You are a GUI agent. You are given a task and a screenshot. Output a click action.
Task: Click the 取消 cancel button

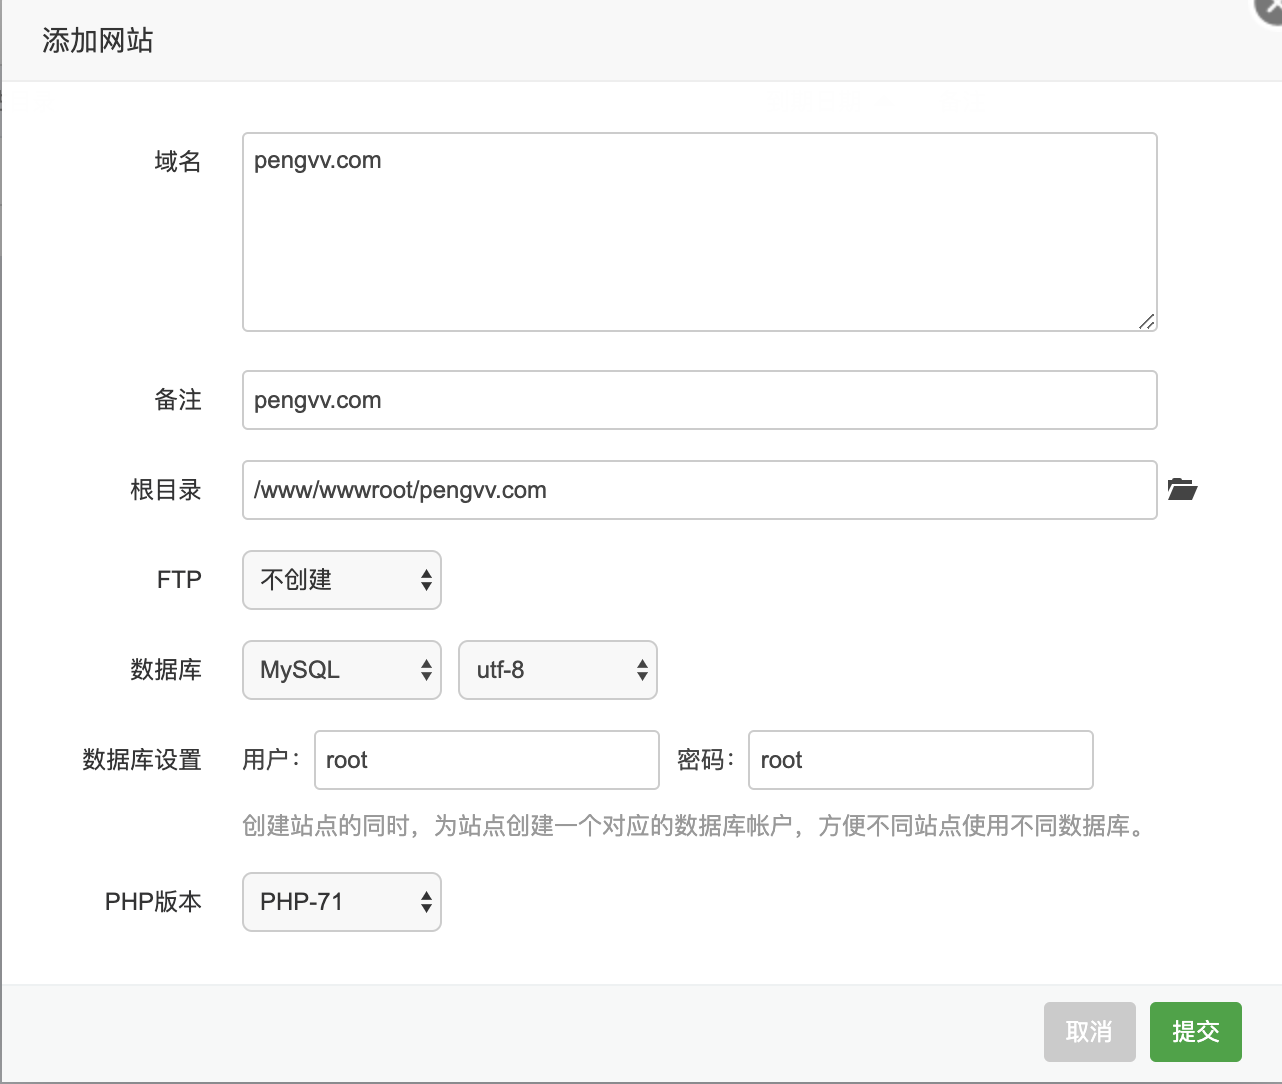tap(1089, 1031)
